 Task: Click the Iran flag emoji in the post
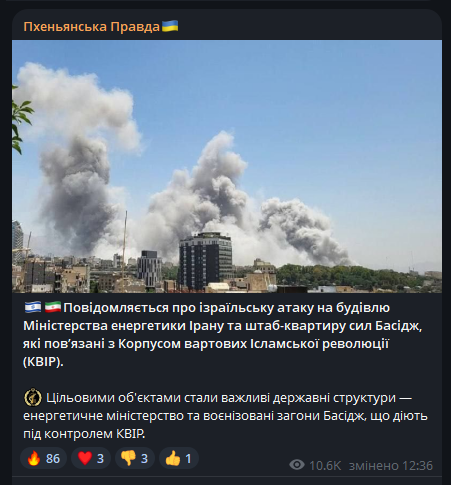53,307
